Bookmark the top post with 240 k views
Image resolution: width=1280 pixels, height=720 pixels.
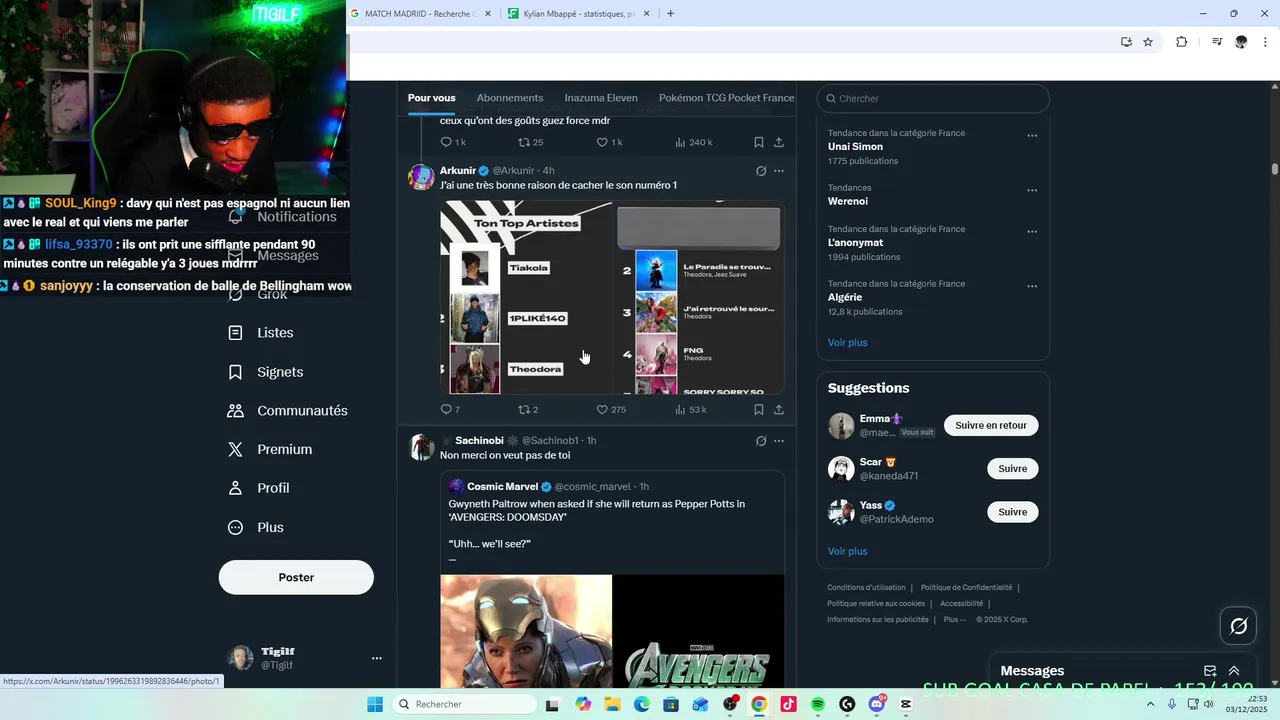pyautogui.click(x=759, y=142)
